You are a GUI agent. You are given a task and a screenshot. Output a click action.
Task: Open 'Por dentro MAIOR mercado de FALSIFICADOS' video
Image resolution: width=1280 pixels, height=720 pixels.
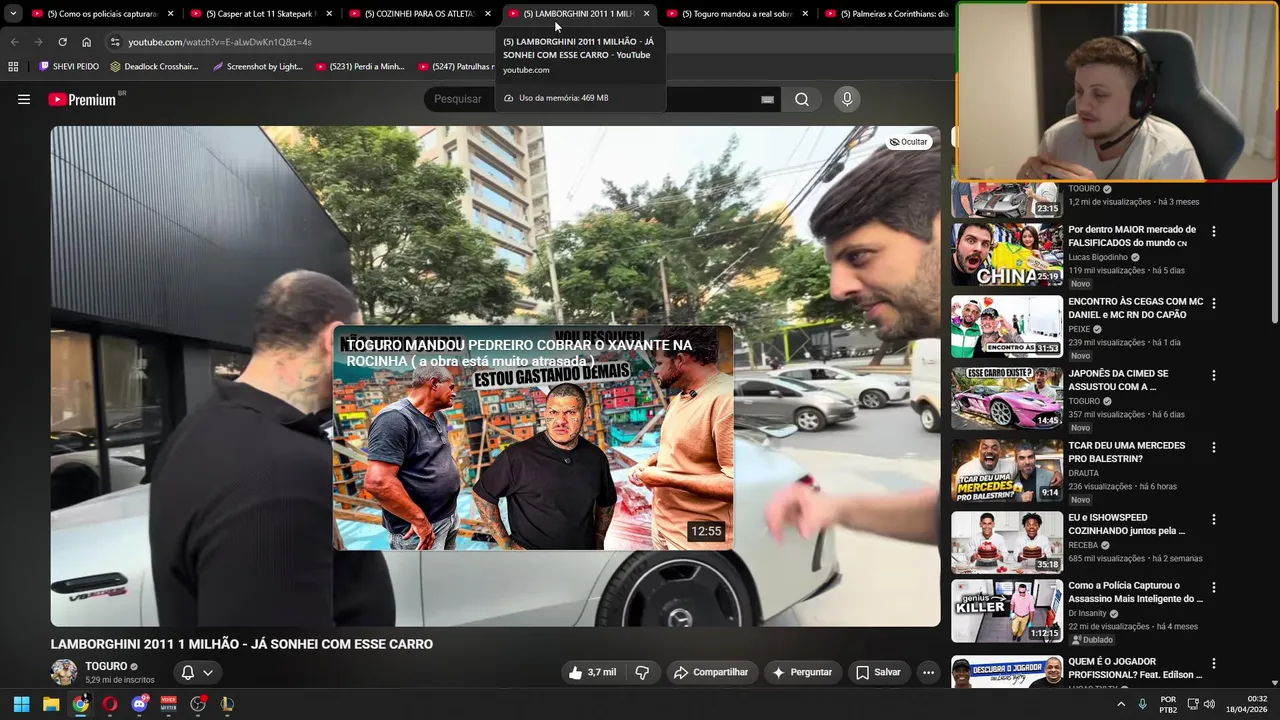tap(1132, 236)
